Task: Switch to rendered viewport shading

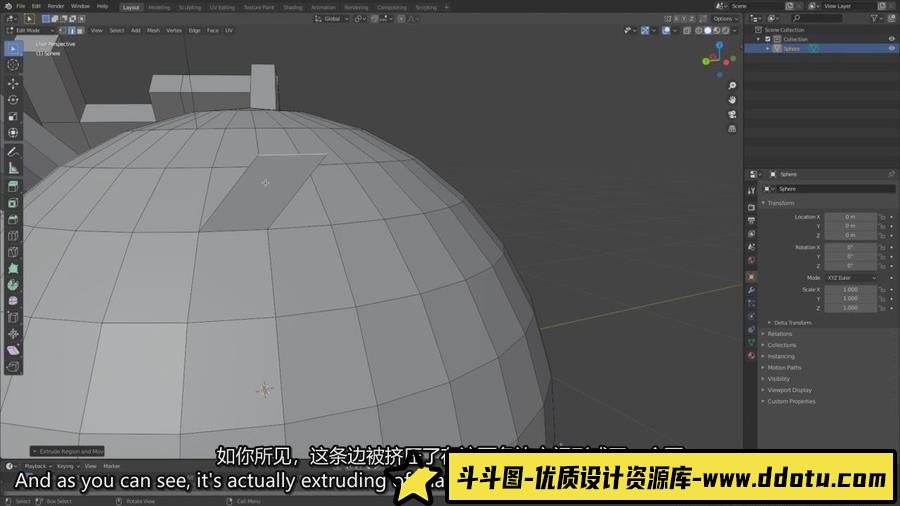Action: click(726, 30)
